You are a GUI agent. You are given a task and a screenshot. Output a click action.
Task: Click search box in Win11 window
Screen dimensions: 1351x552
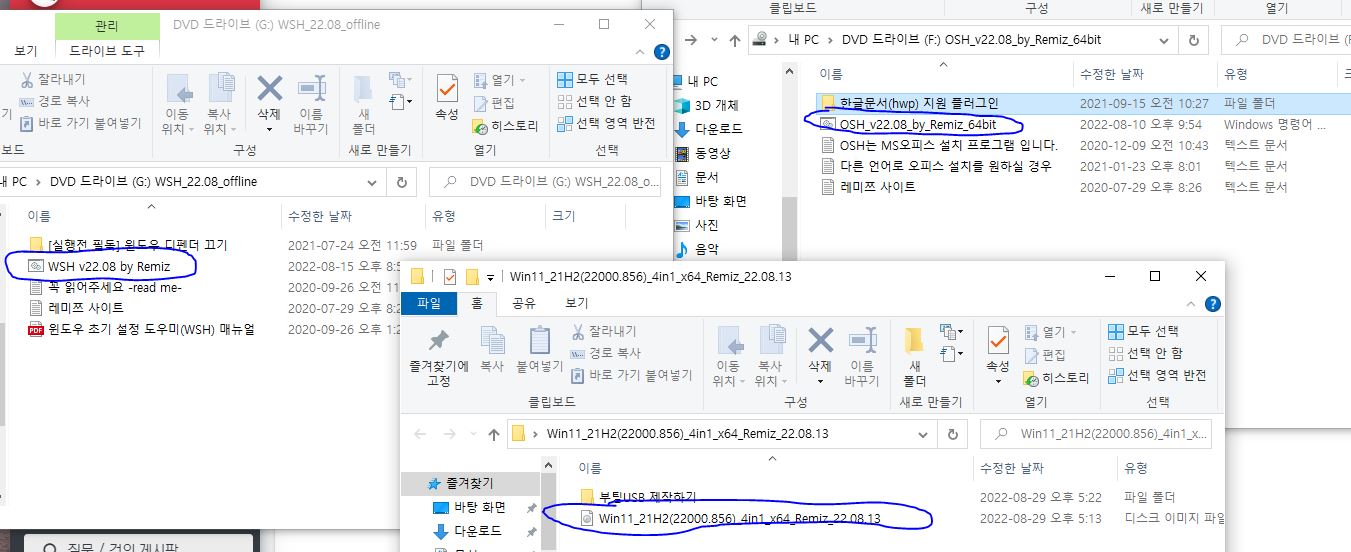point(1095,434)
